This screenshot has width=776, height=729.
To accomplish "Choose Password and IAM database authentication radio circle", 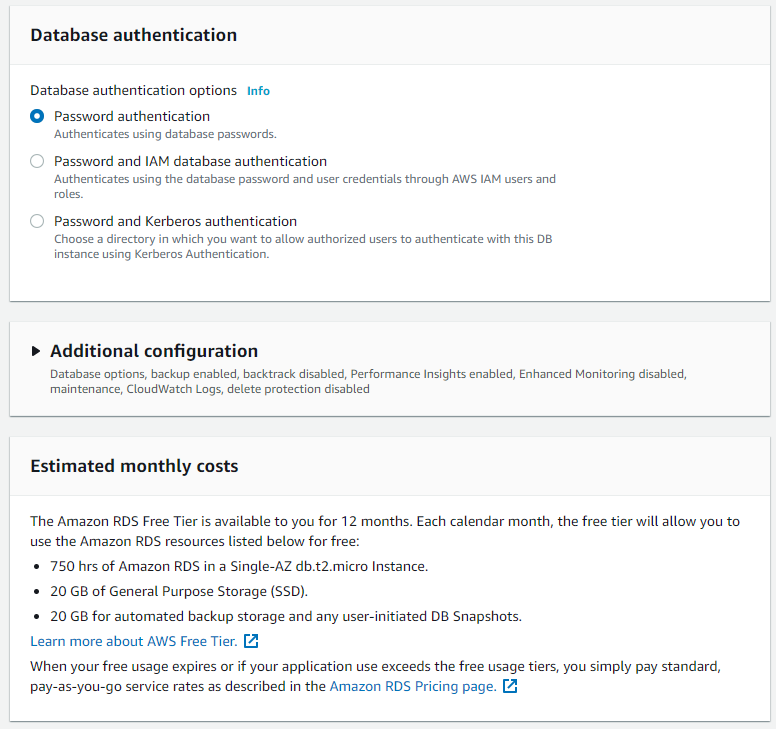I will [37, 161].
